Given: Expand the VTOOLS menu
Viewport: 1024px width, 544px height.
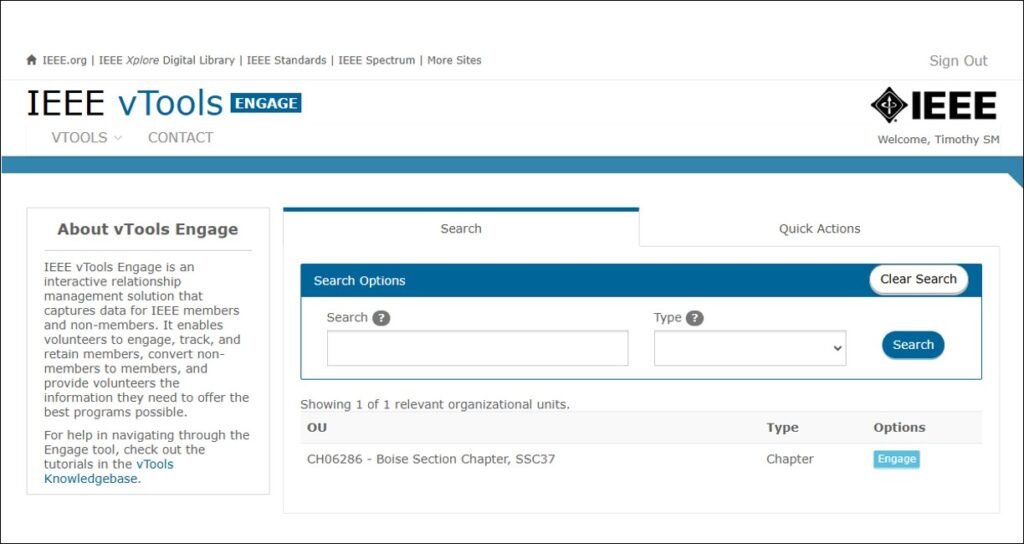Looking at the screenshot, I should 86,137.
